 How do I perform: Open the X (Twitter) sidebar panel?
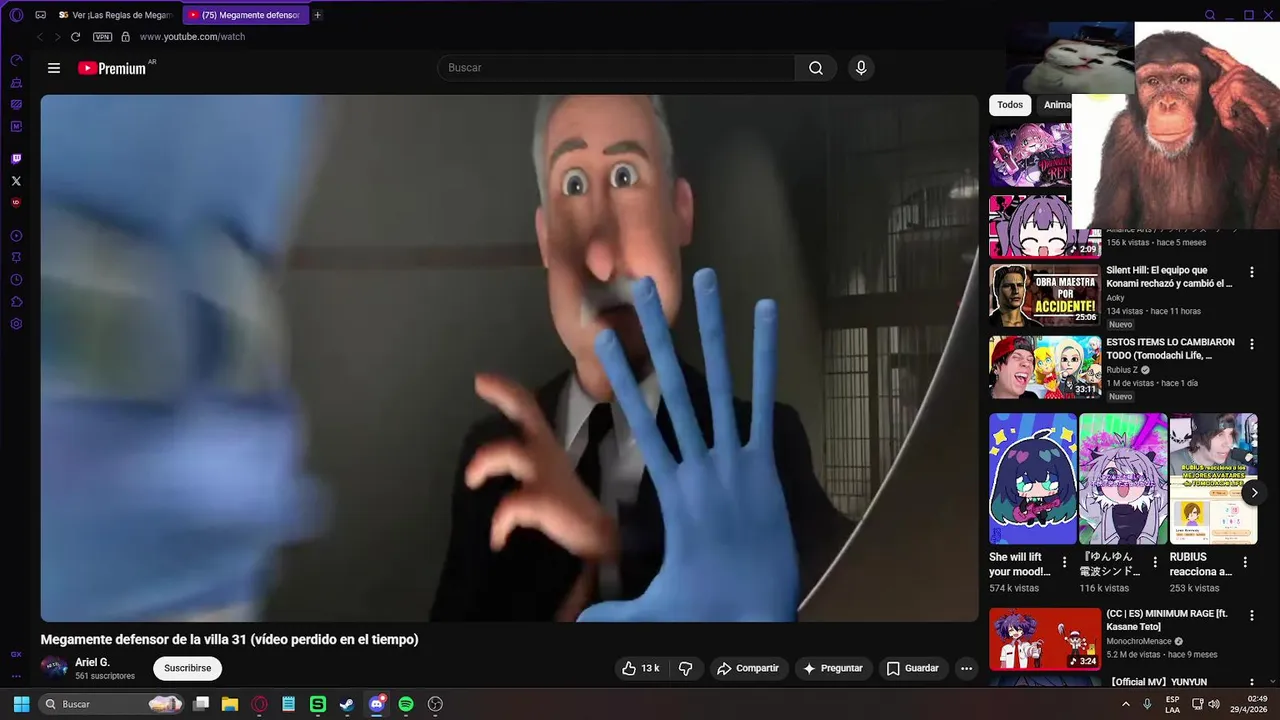click(16, 181)
